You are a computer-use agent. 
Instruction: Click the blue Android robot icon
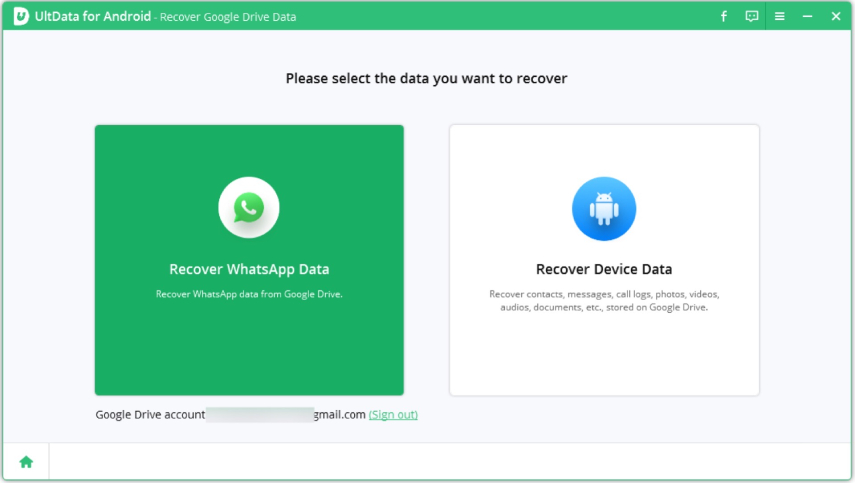point(603,210)
